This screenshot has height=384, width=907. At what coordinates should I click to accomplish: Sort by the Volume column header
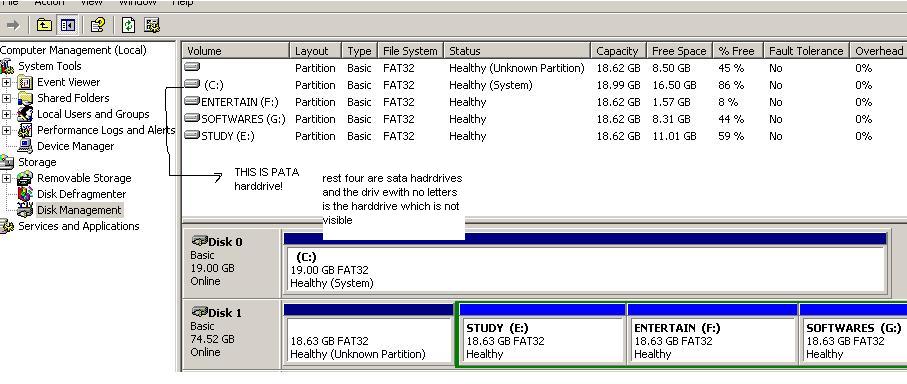(235, 51)
